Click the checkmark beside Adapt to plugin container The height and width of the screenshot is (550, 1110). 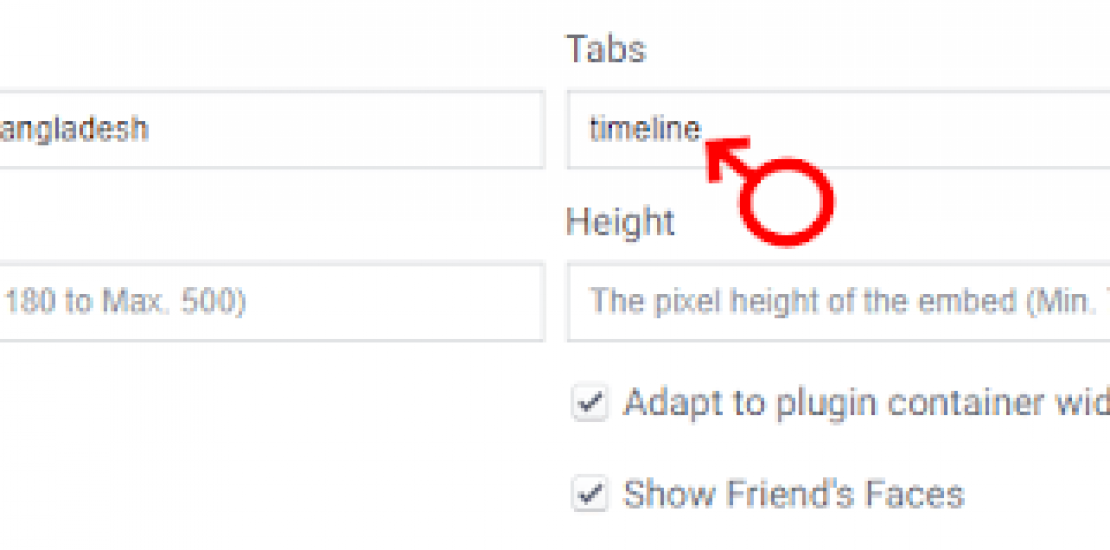[590, 403]
